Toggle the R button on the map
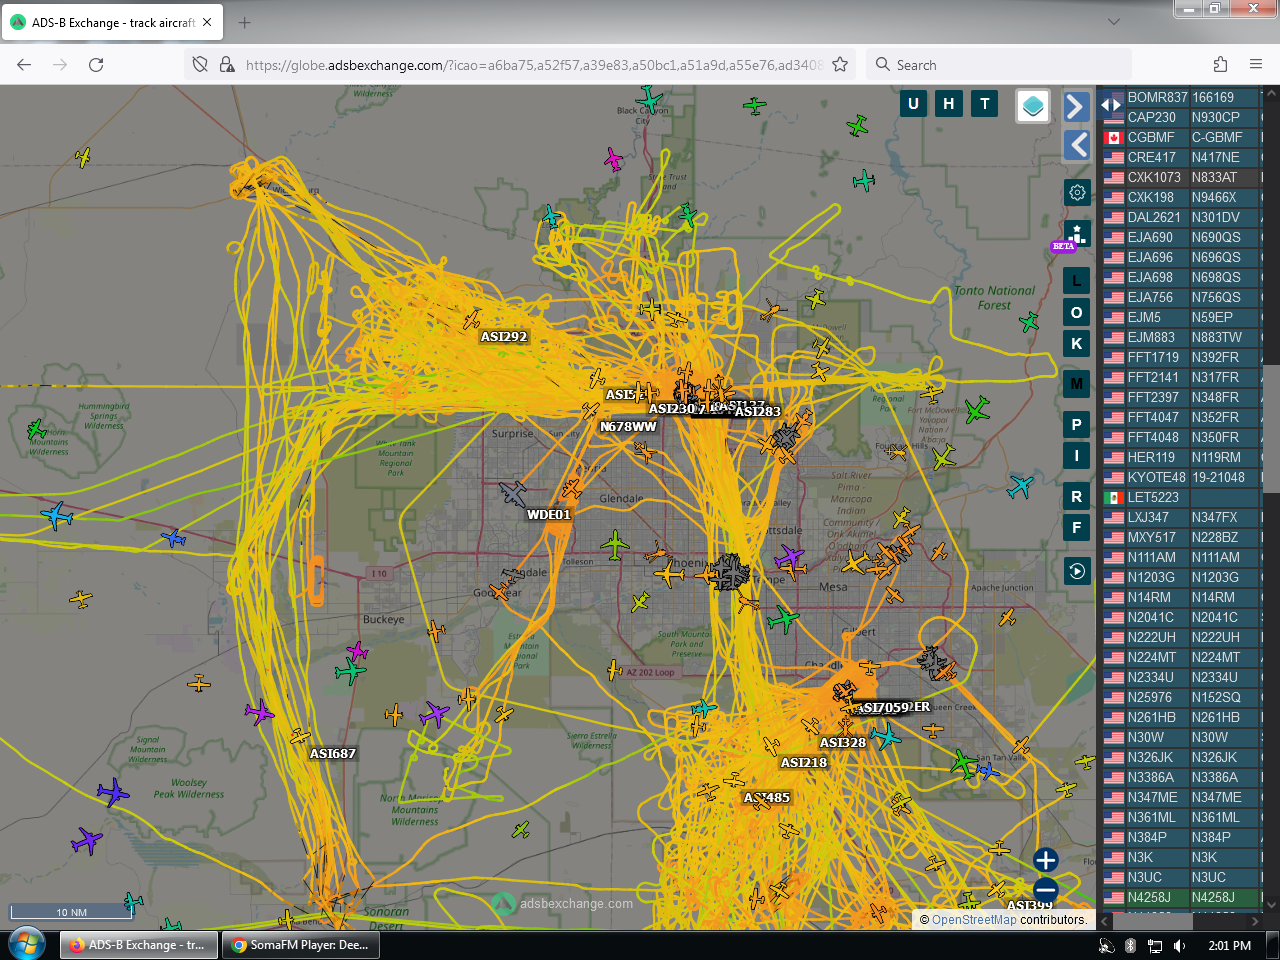This screenshot has height=960, width=1280. [x=1076, y=496]
